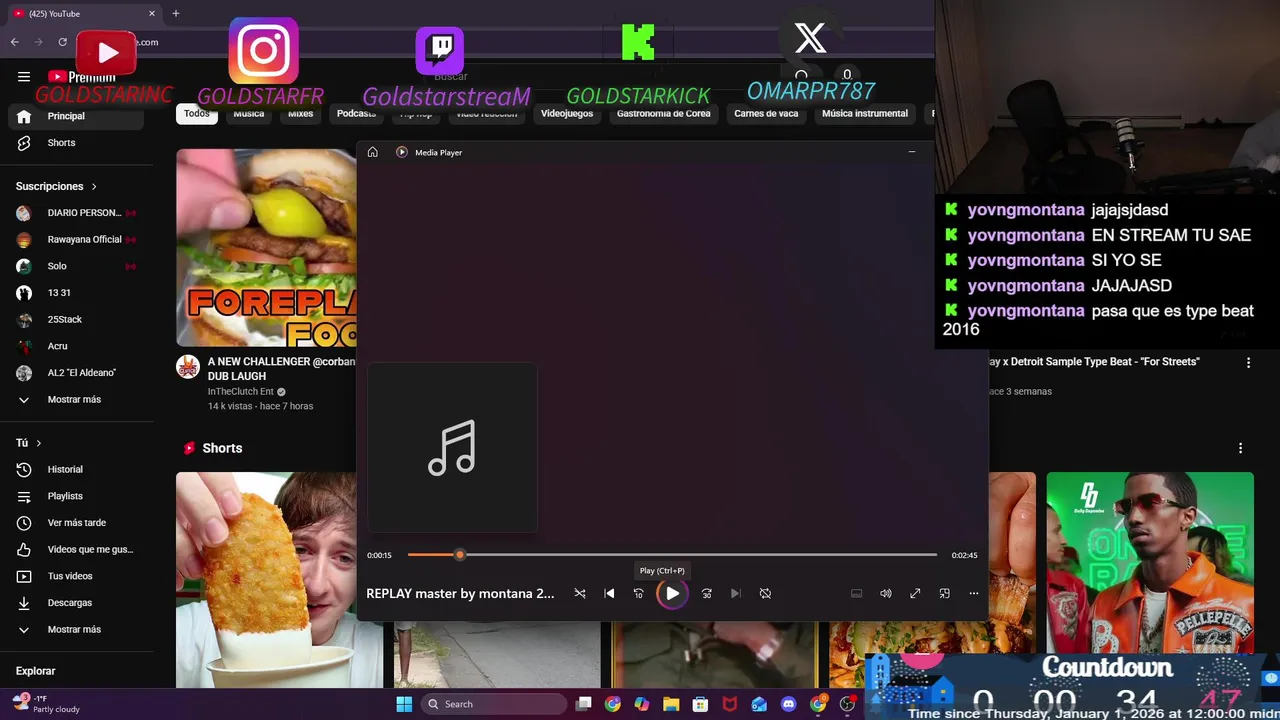Click the music note album art placeholder

[452, 447]
